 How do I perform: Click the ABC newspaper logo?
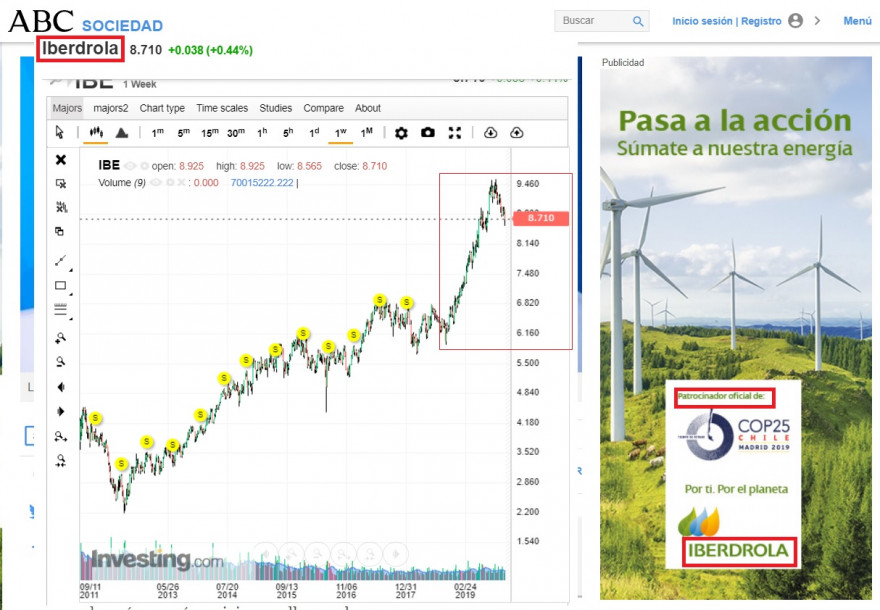point(41,21)
